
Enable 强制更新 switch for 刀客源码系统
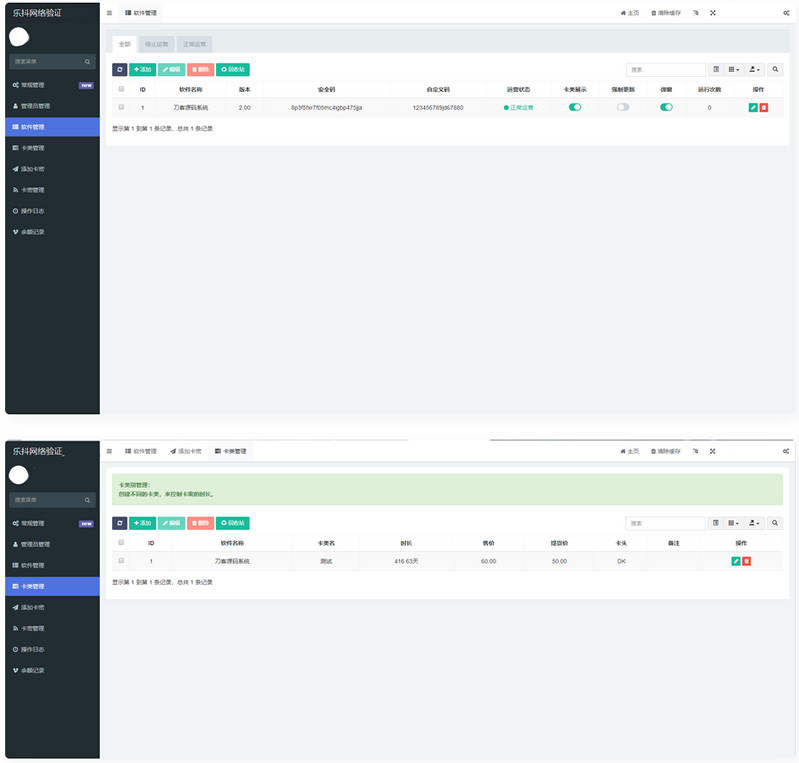tap(623, 107)
